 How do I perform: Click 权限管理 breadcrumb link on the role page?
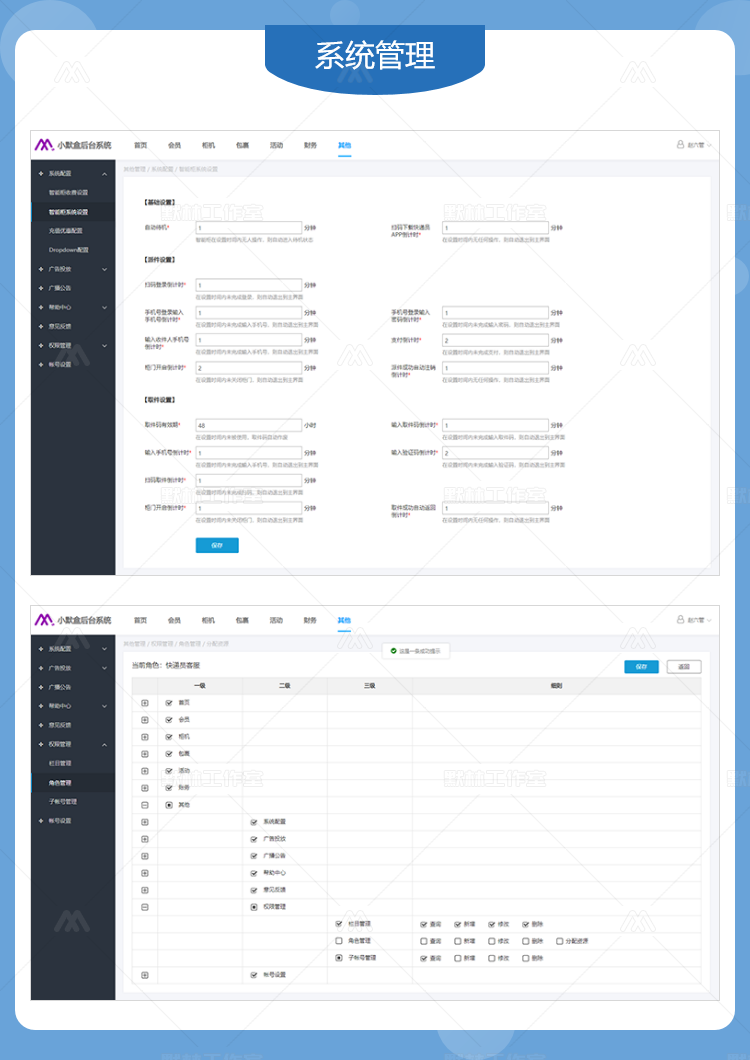[162, 644]
